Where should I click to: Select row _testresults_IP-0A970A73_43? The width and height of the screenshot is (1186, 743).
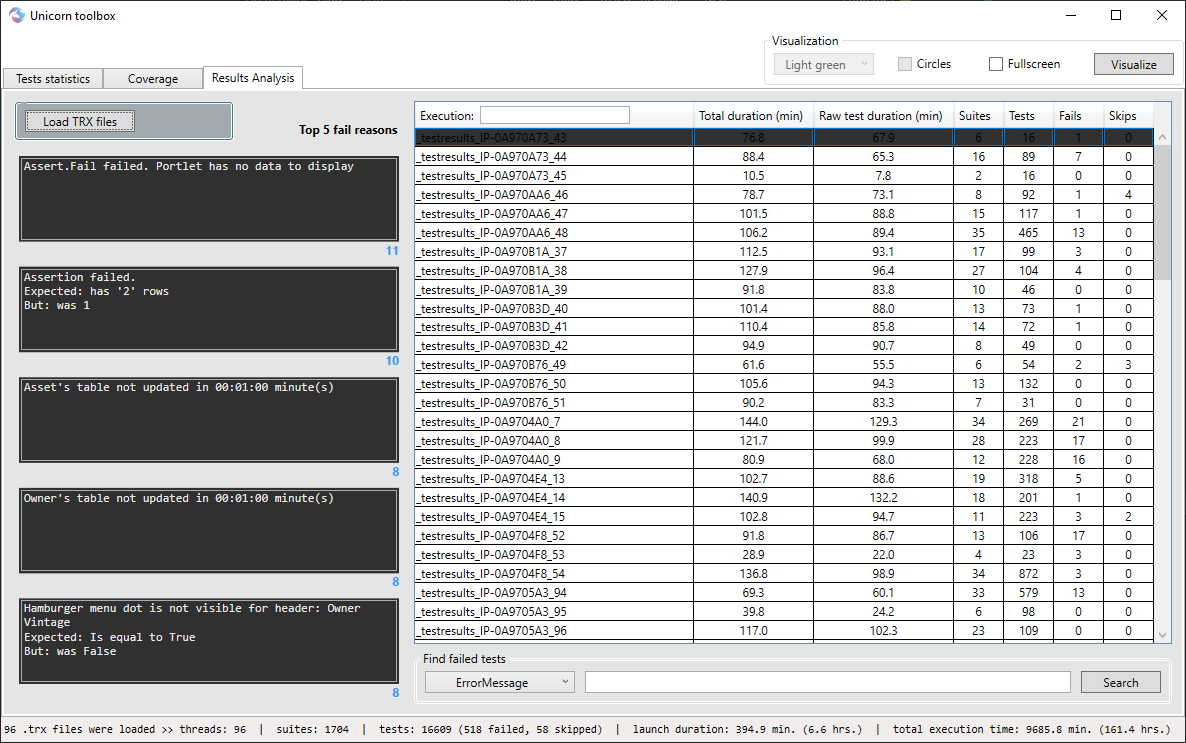[784, 138]
